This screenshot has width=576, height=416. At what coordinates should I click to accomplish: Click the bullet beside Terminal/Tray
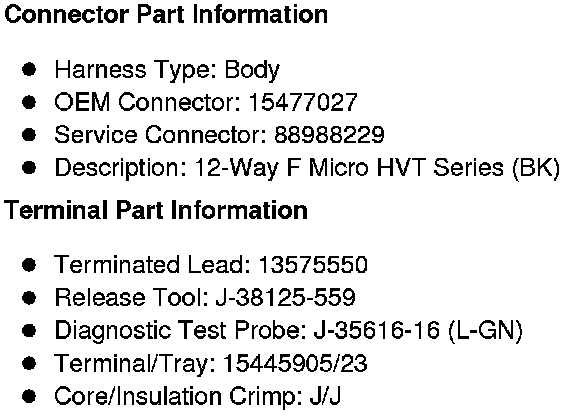pyautogui.click(x=29, y=363)
